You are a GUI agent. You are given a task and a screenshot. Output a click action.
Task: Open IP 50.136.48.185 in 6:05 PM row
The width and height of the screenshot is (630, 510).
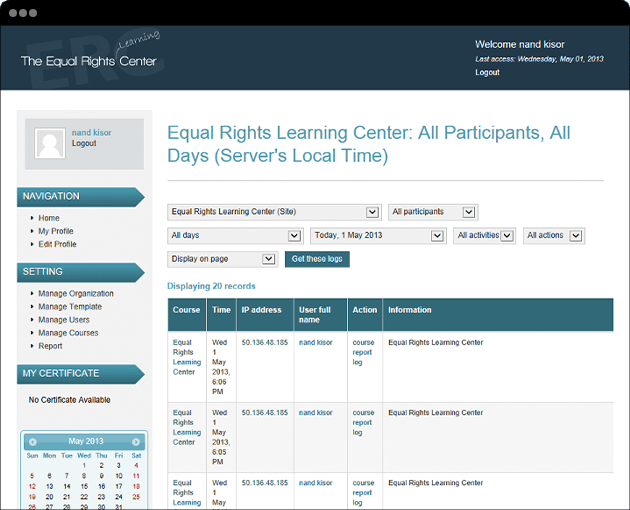point(265,413)
